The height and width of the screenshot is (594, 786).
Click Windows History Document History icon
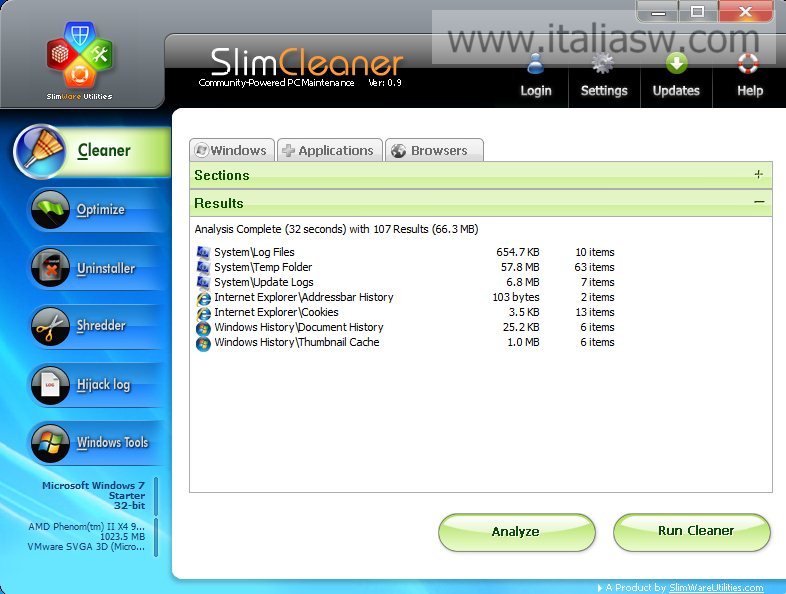203,328
